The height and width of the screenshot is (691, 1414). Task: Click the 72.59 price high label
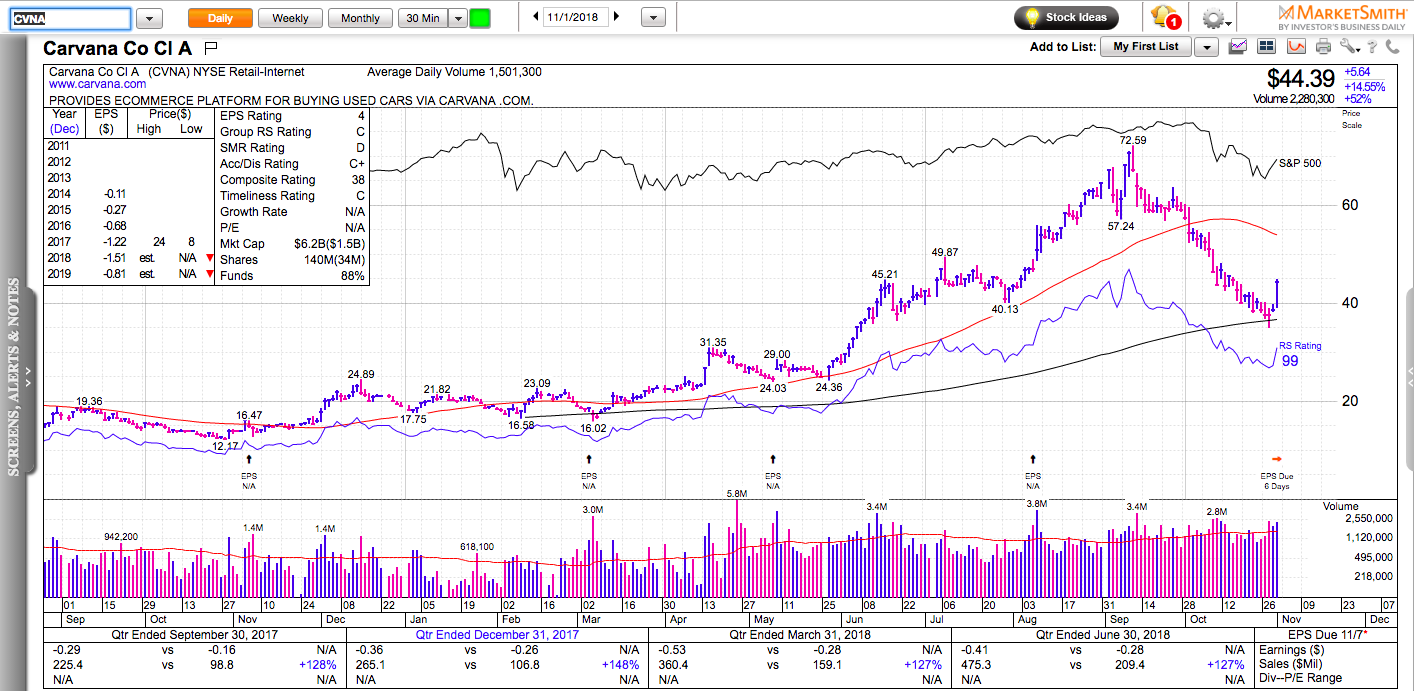coord(1133,140)
